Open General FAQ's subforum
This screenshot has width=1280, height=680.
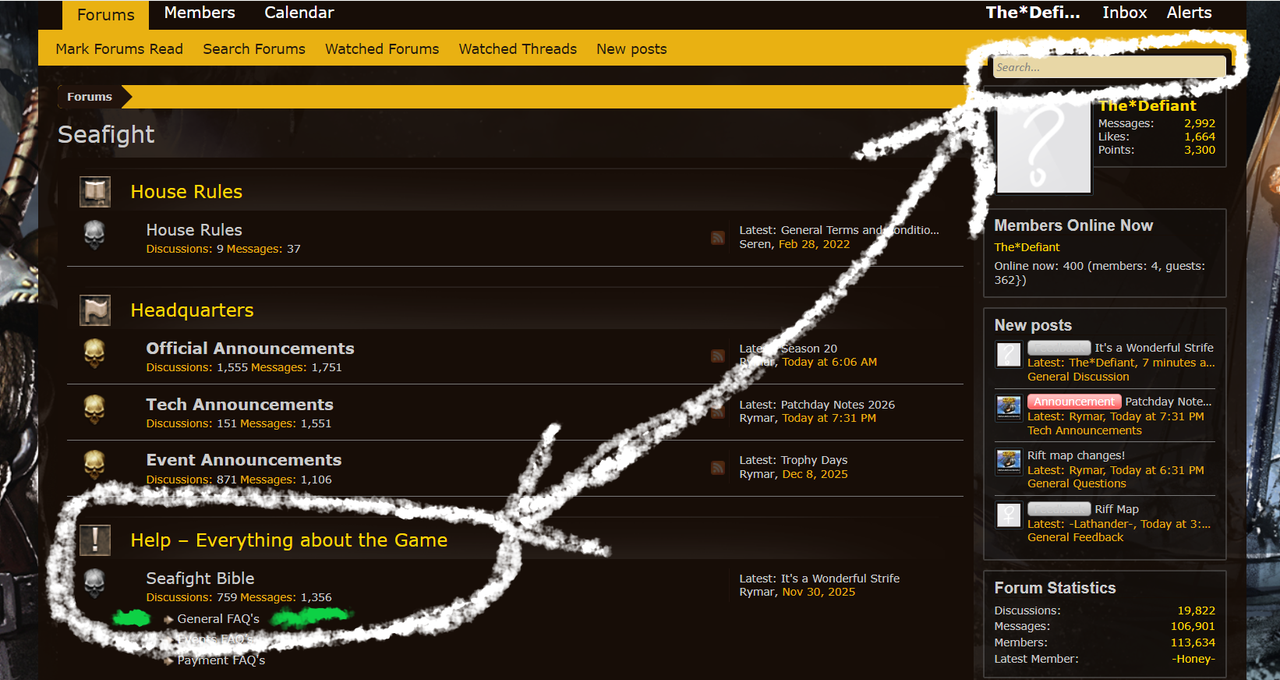pos(218,619)
